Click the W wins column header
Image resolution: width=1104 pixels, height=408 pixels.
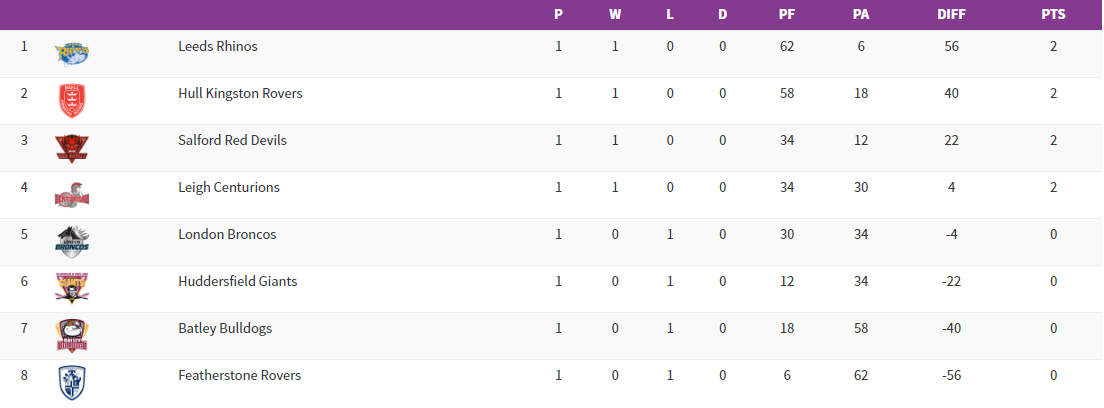pos(615,15)
